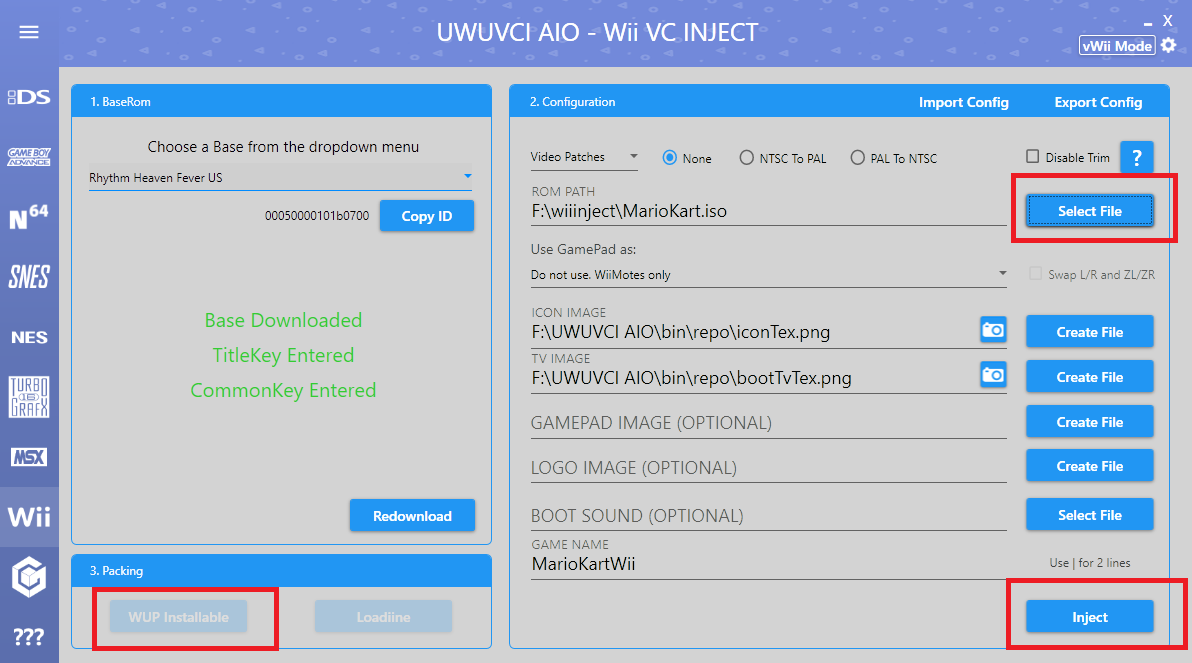
Task: Open the TurboGrafx-16 injector
Action: tap(29, 397)
